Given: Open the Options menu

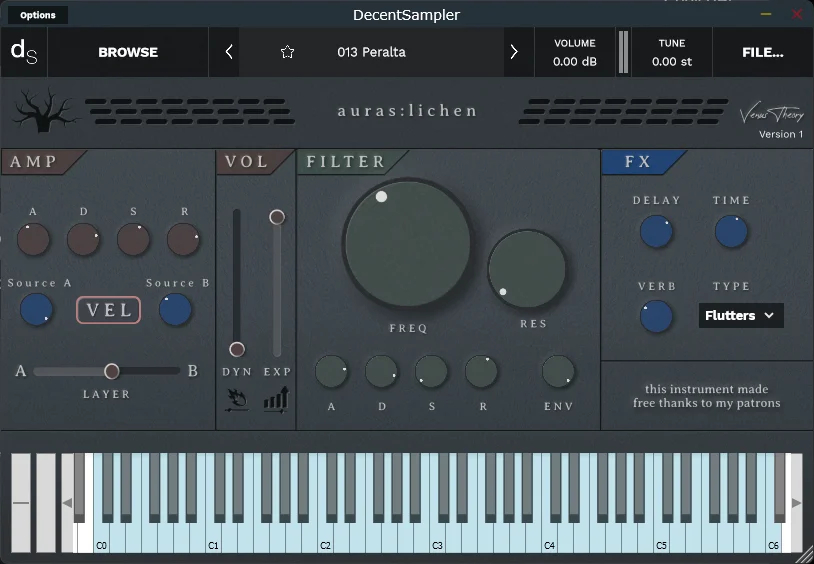Looking at the screenshot, I should pos(38,15).
